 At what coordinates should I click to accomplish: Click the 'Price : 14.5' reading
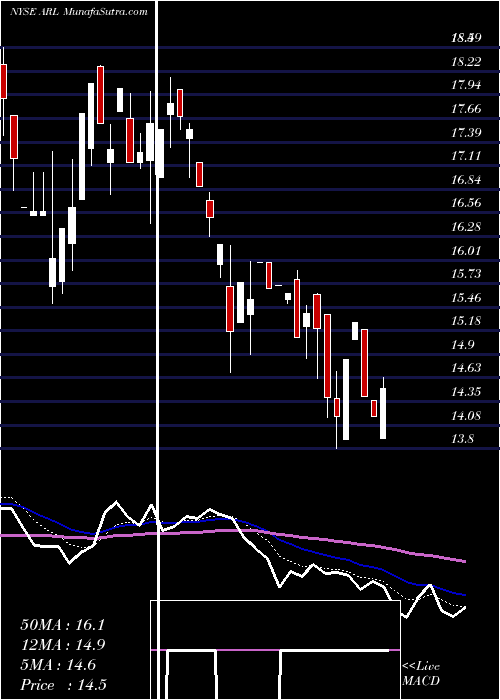tap(63, 685)
